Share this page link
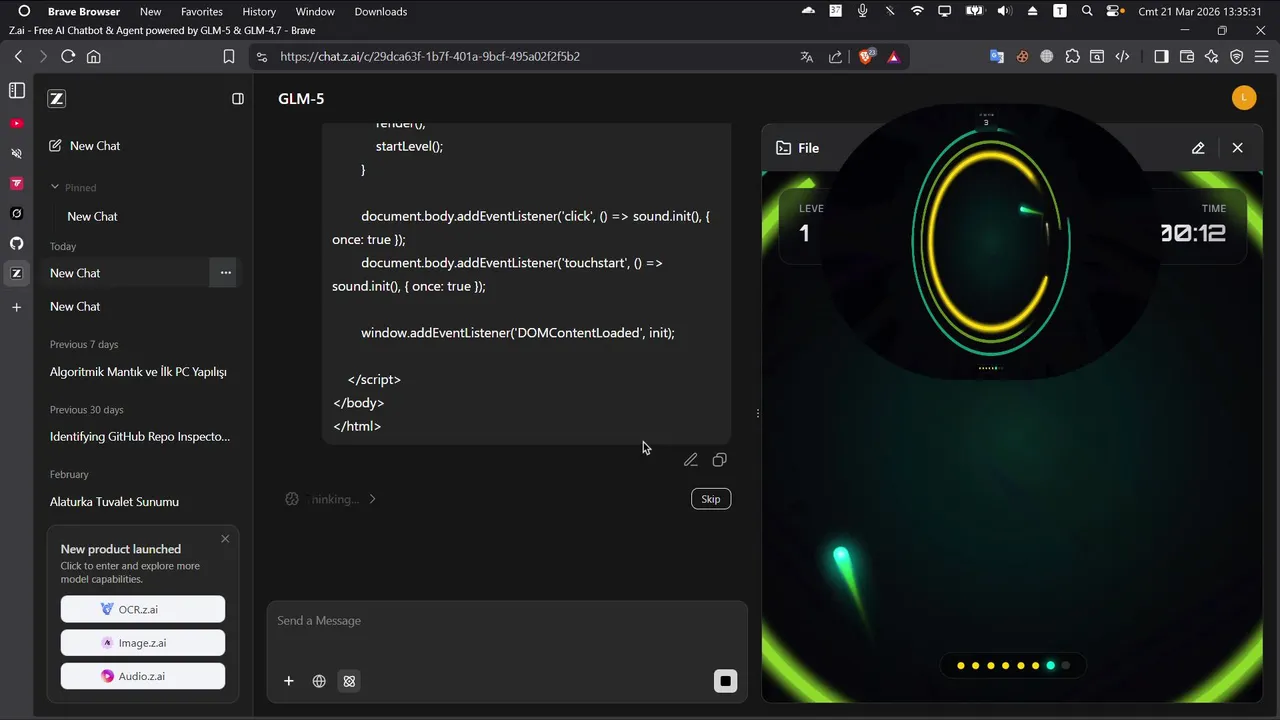1280x720 pixels. tap(836, 57)
